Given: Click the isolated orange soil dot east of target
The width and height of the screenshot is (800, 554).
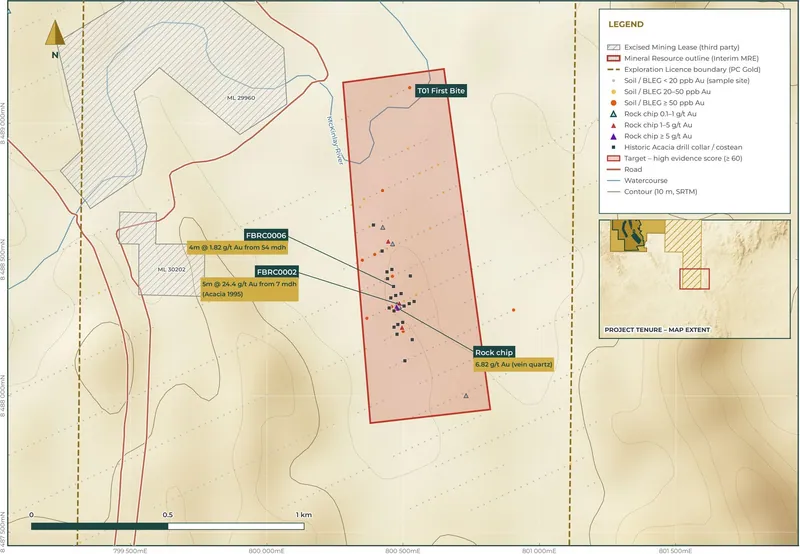Looking at the screenshot, I should pos(513,310).
